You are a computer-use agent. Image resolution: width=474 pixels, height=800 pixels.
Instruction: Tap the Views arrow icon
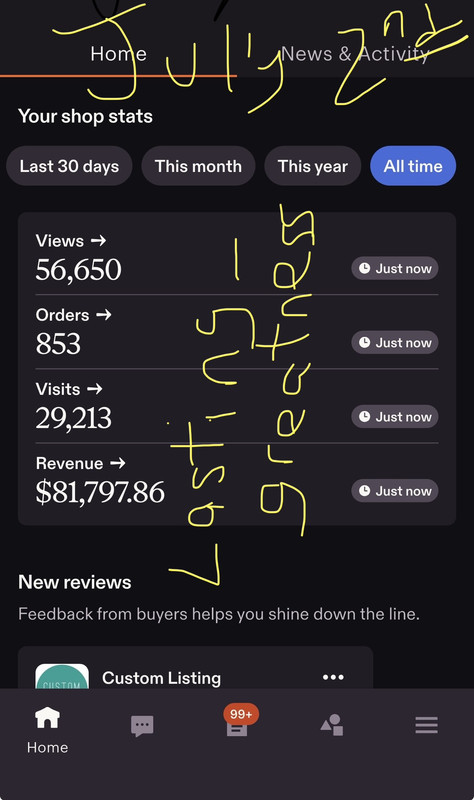pos(98,240)
